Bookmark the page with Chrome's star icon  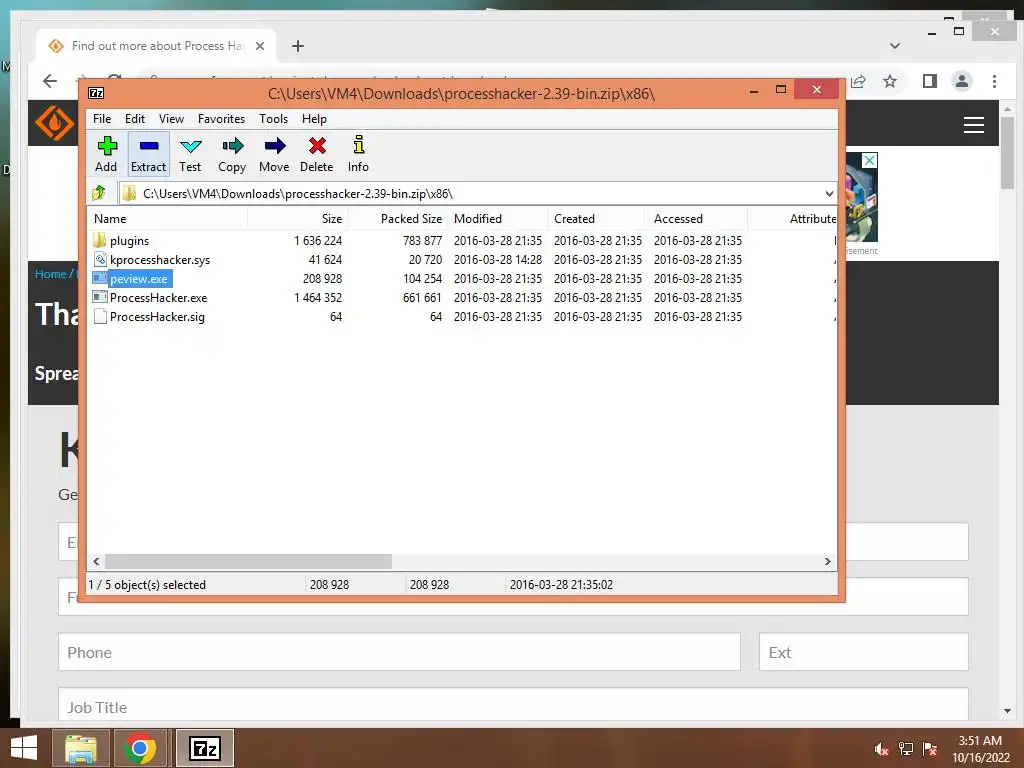(x=889, y=81)
